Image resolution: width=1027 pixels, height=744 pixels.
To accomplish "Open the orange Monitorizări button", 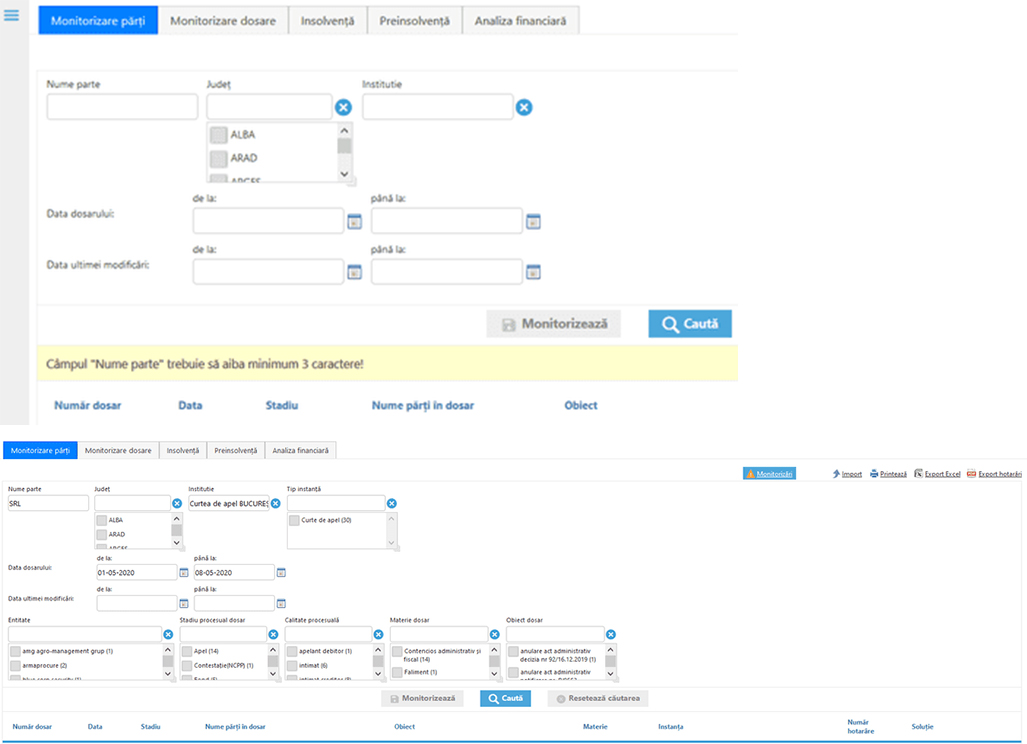I will [x=769, y=474].
